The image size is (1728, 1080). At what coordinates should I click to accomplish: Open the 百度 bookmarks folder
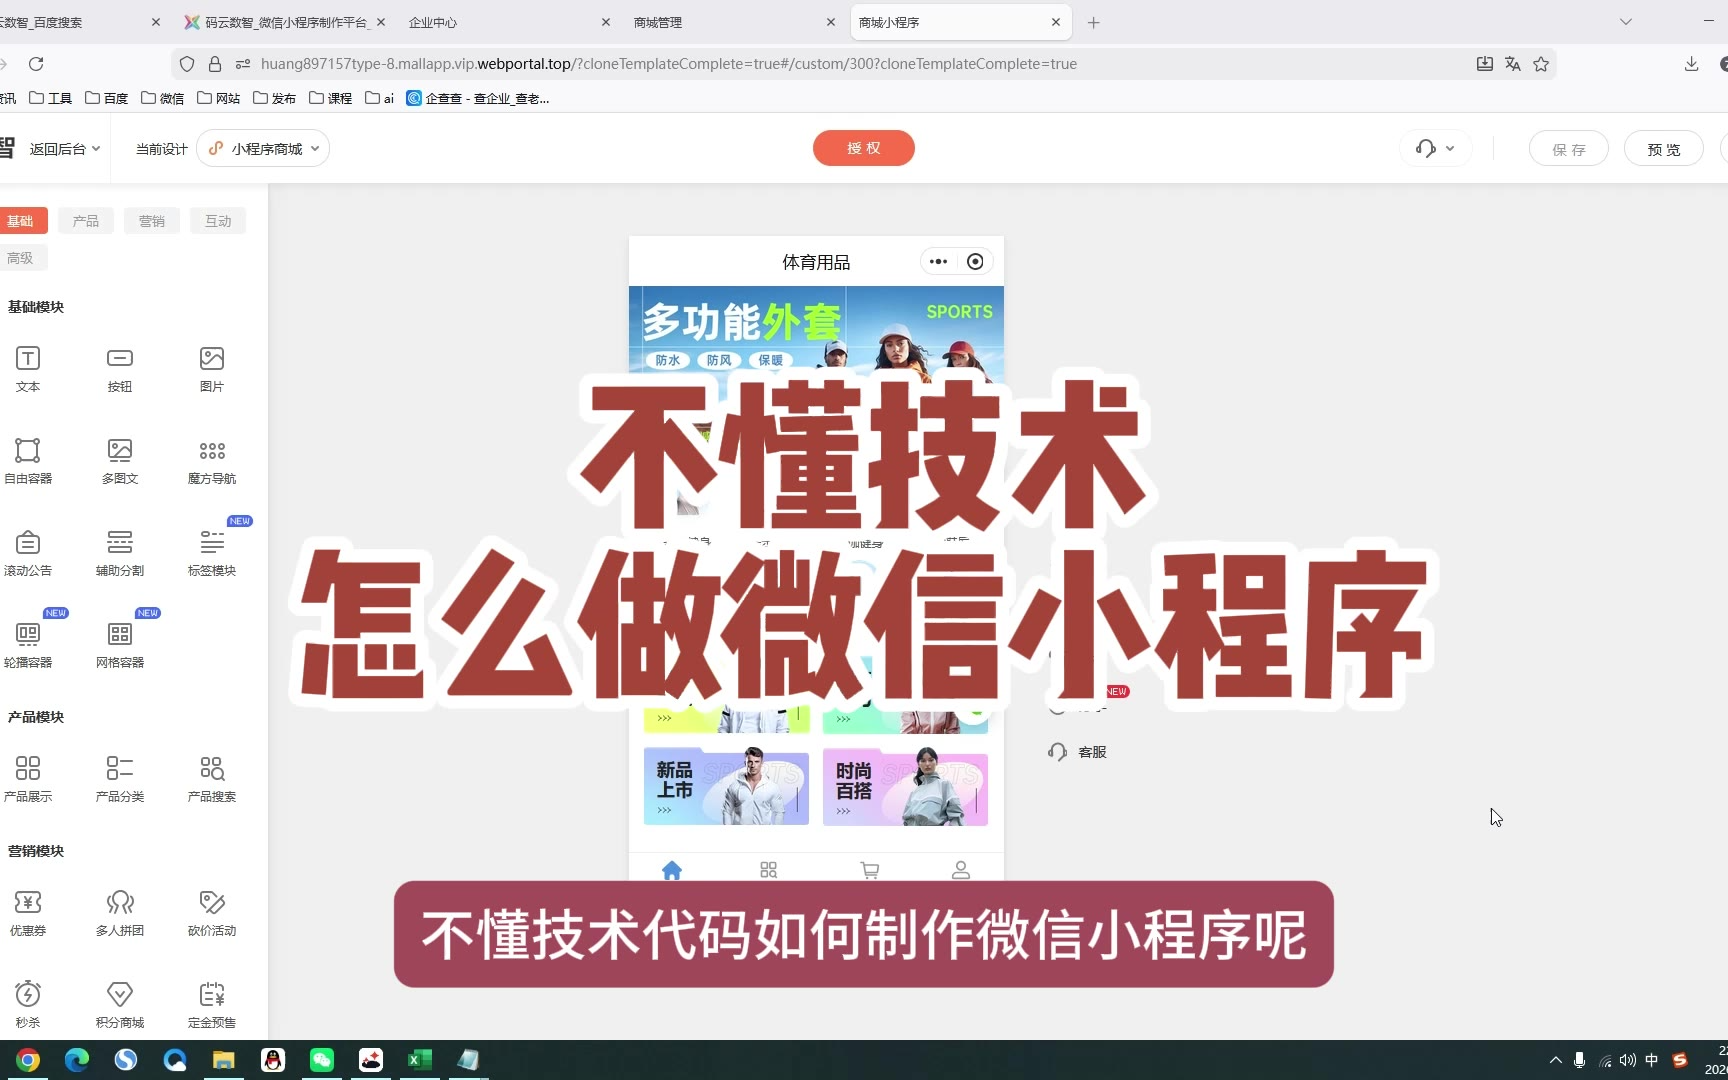tap(107, 98)
